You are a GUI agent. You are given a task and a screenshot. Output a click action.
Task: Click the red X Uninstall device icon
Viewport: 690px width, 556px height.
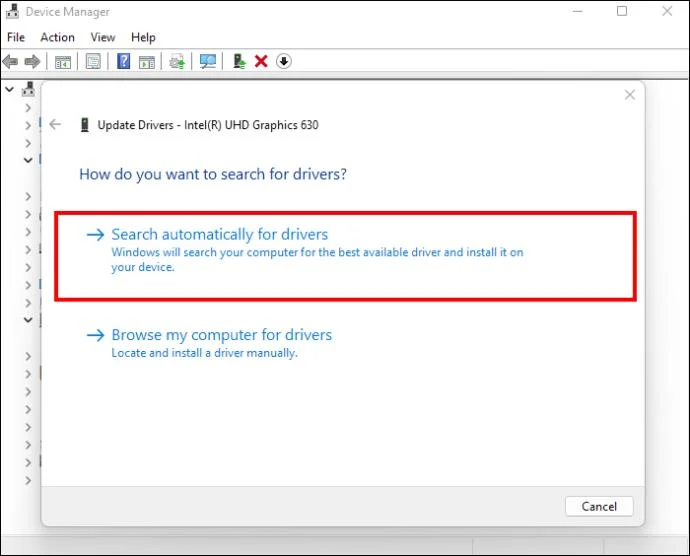(261, 61)
